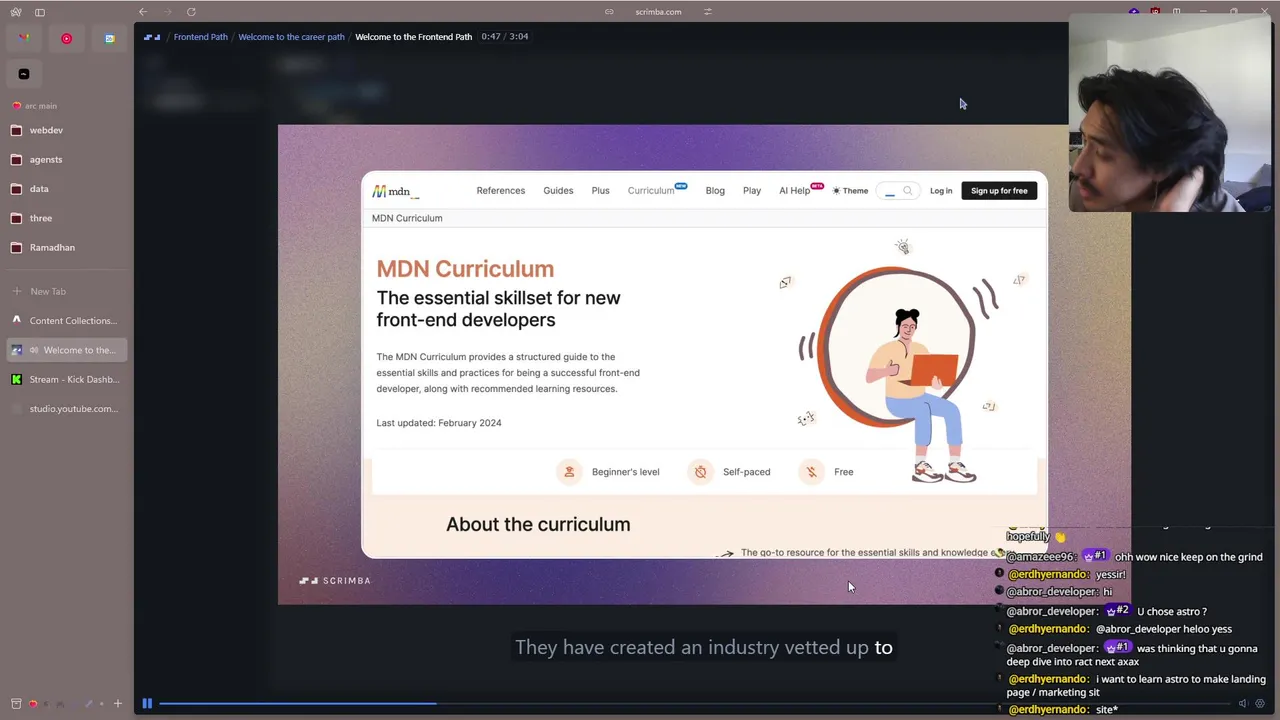
Task: Click the Self-paced clock icon
Action: (700, 472)
